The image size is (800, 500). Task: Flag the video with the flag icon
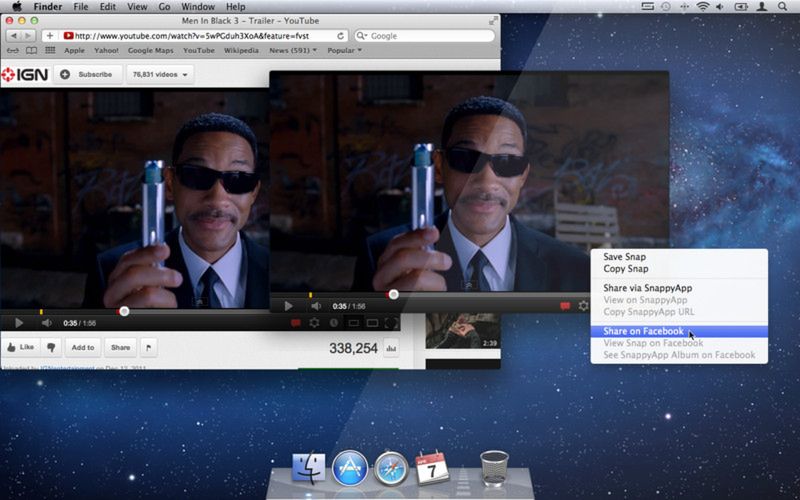click(149, 347)
